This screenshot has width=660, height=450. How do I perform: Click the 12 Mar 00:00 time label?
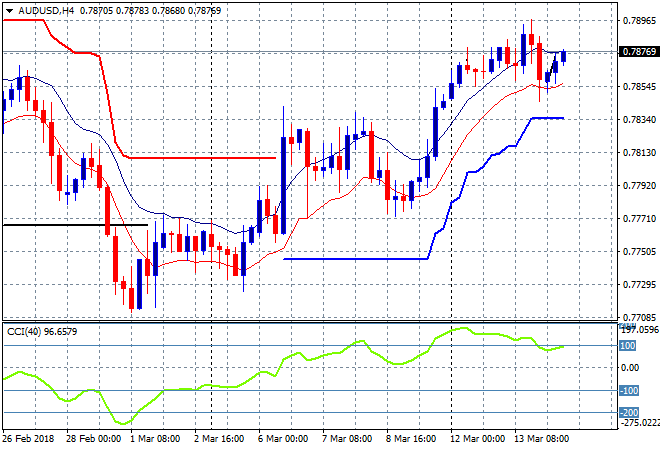pyautogui.click(x=477, y=439)
